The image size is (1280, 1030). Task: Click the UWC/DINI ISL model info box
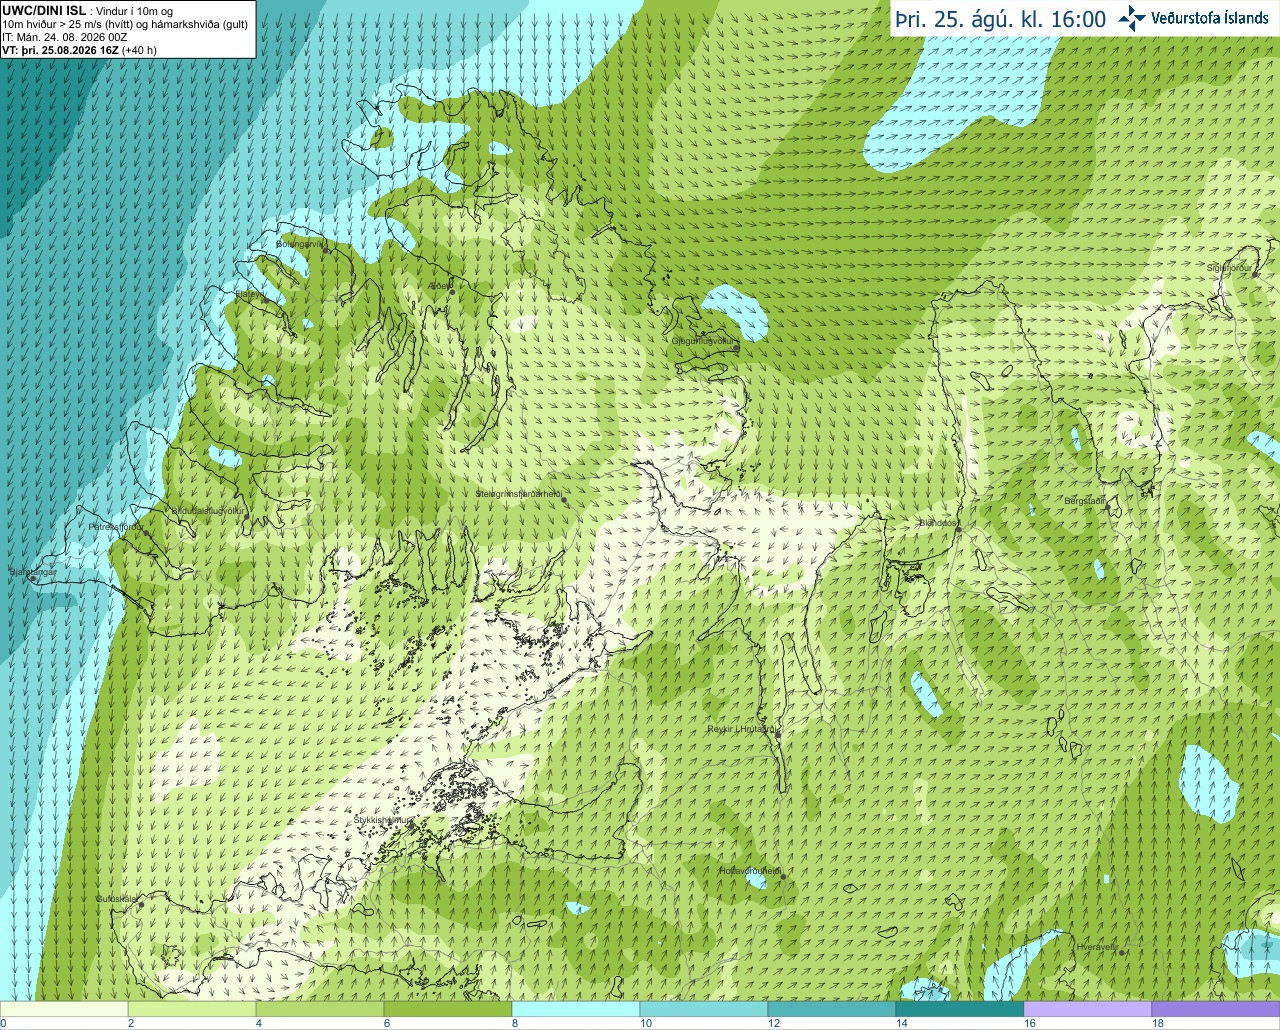[x=127, y=30]
